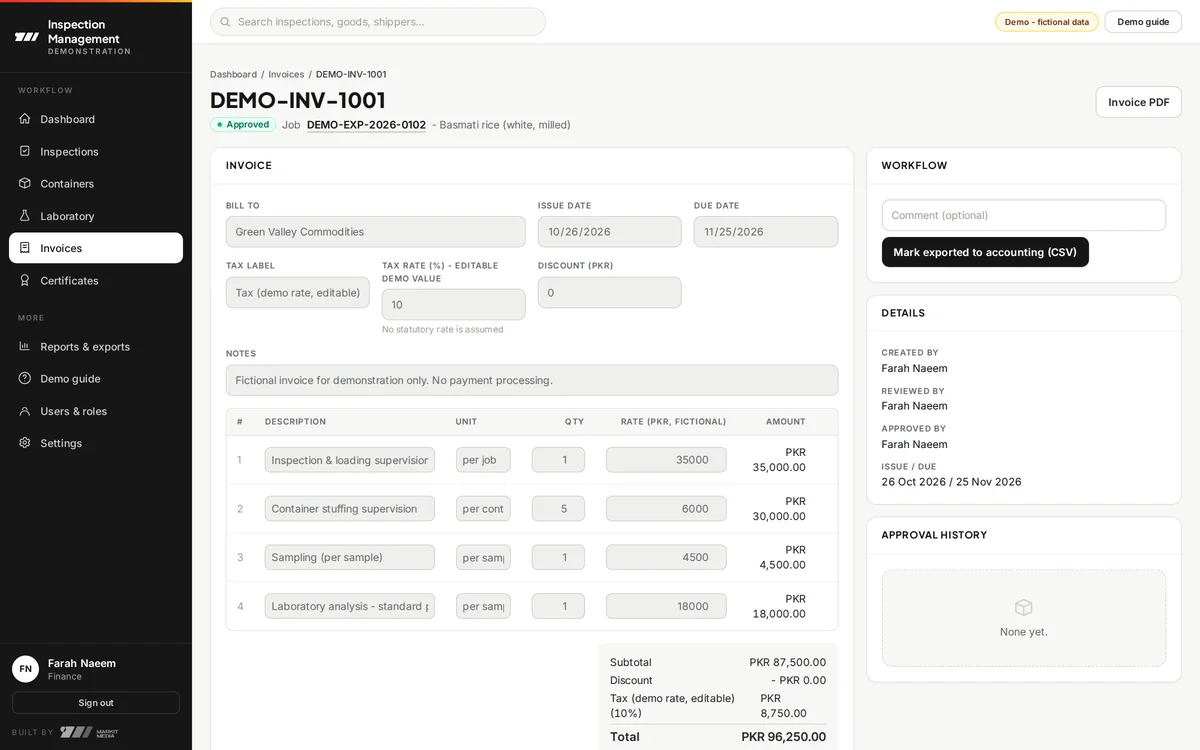The height and width of the screenshot is (750, 1200).
Task: Click the Dashboard sidebar icon
Action: [25, 119]
